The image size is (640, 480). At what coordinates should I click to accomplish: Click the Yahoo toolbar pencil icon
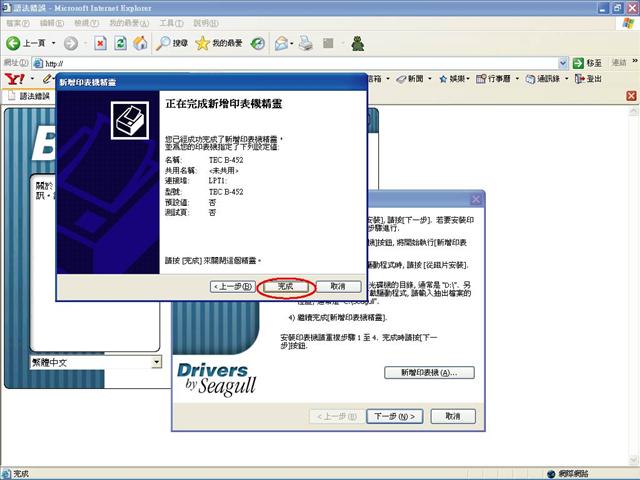tap(47, 79)
